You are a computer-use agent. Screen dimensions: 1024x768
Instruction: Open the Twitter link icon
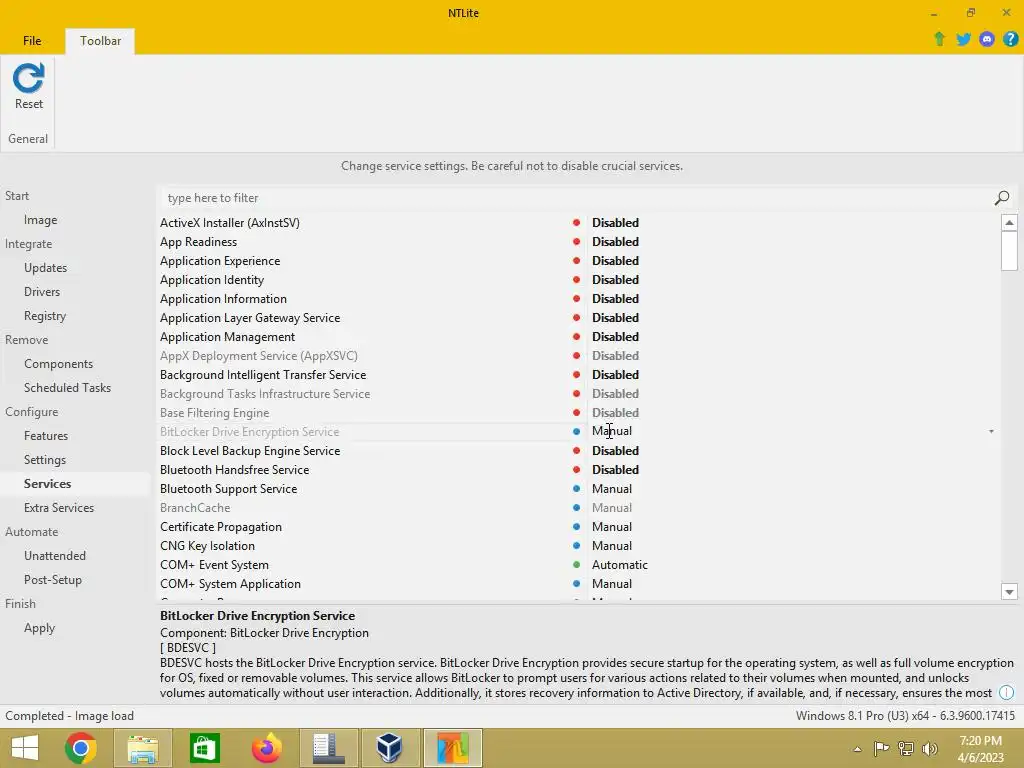point(963,39)
